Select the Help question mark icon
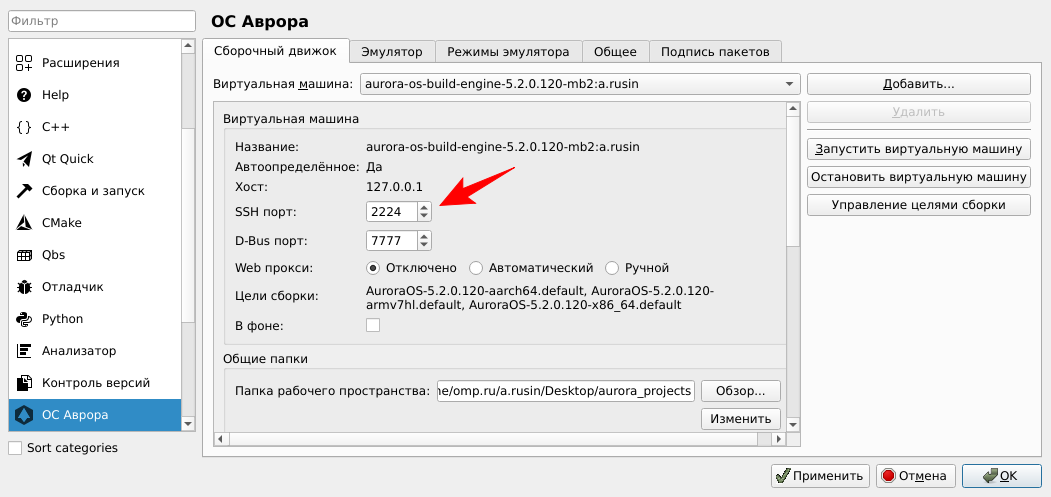This screenshot has width=1051, height=497. pos(25,95)
